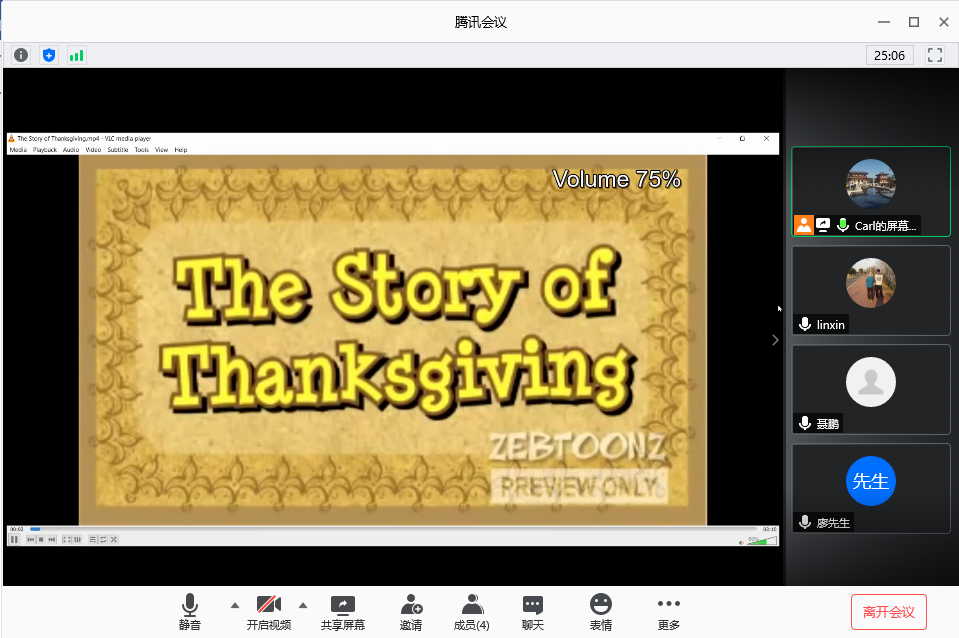Open the meeting info icon
The width and height of the screenshot is (959, 638).
point(20,55)
